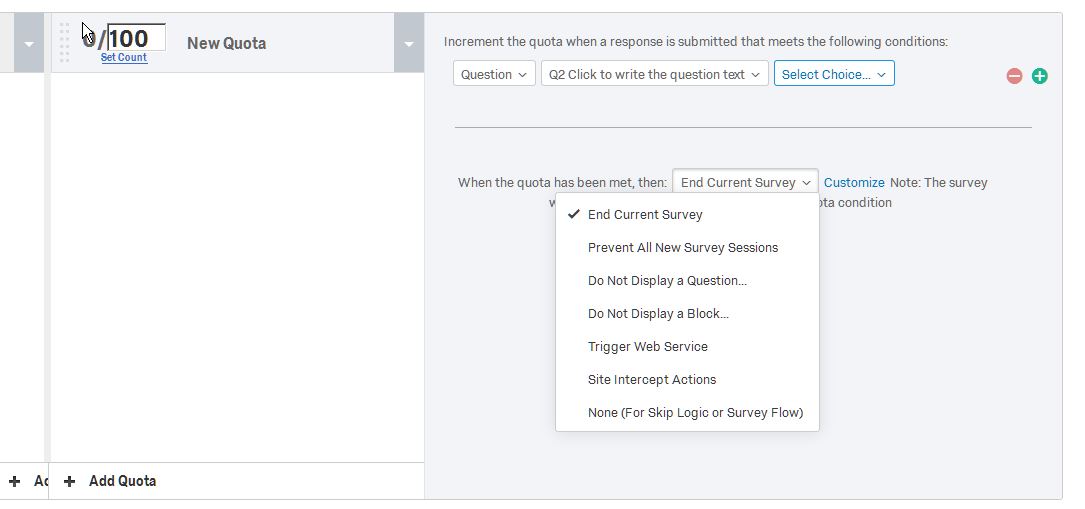The image size is (1085, 509).
Task: Open the Question type dropdown
Action: point(494,74)
